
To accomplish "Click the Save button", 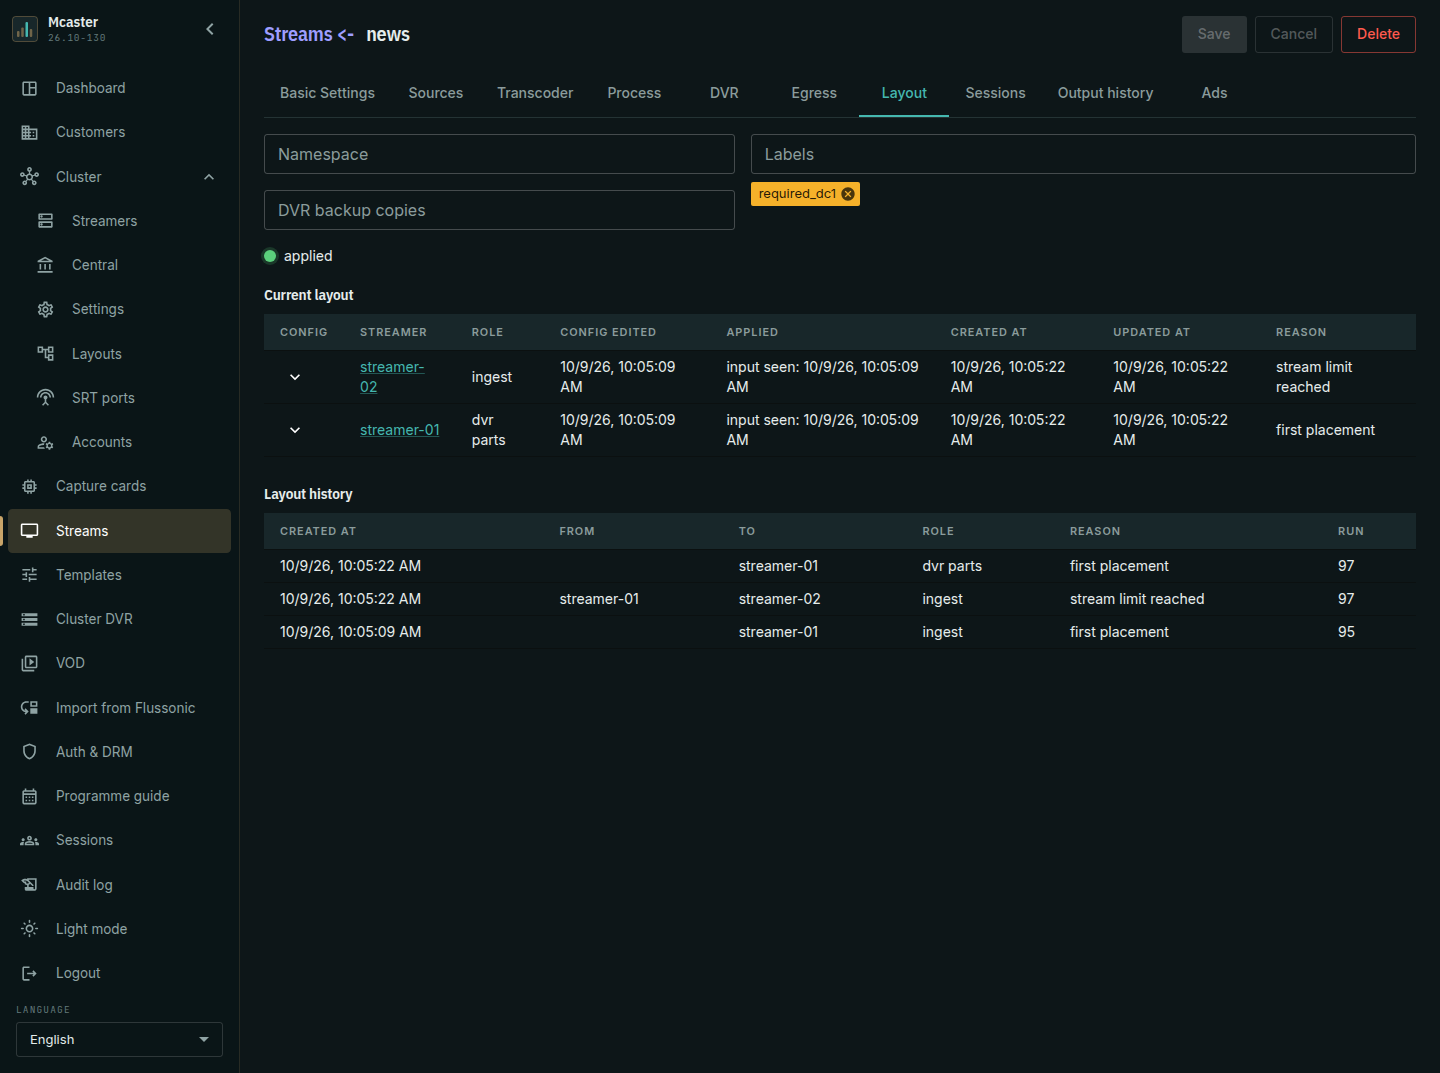I will [x=1214, y=34].
